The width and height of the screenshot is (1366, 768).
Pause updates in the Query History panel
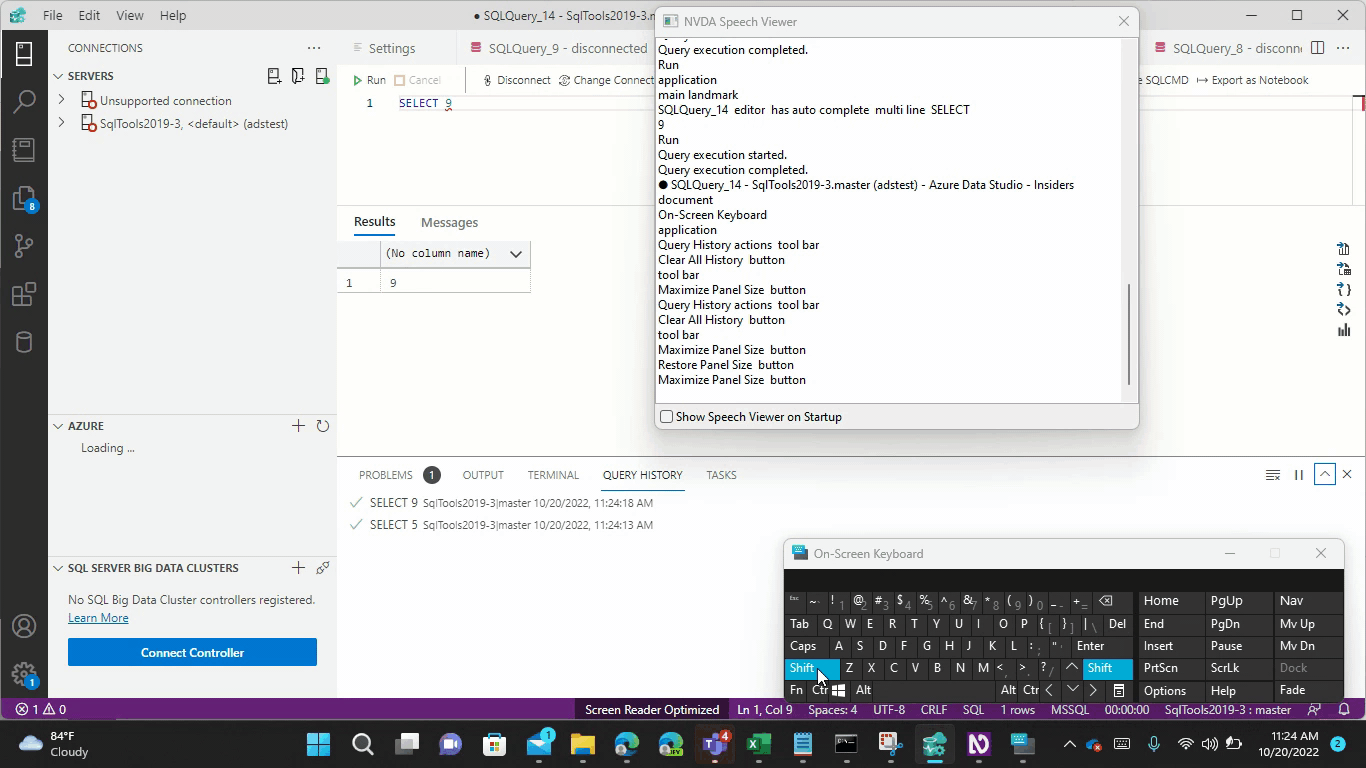coord(1298,474)
